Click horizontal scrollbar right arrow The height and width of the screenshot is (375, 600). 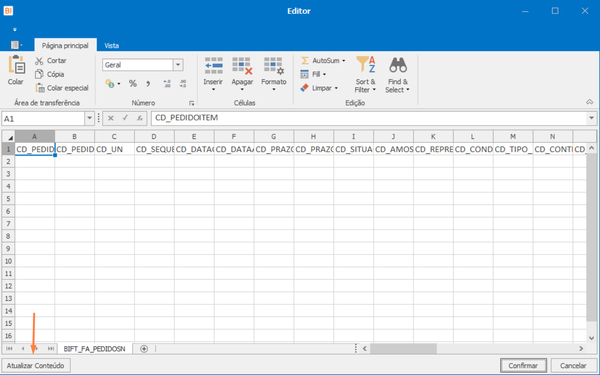(x=581, y=349)
